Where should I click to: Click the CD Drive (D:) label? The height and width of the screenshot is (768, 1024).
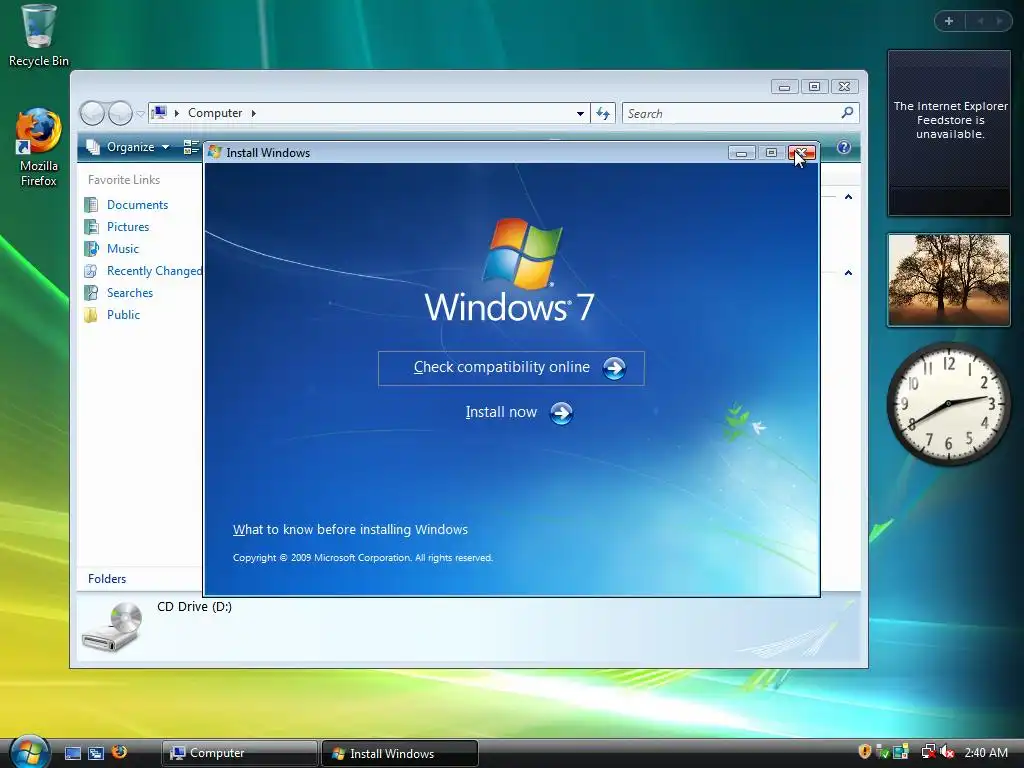click(194, 607)
